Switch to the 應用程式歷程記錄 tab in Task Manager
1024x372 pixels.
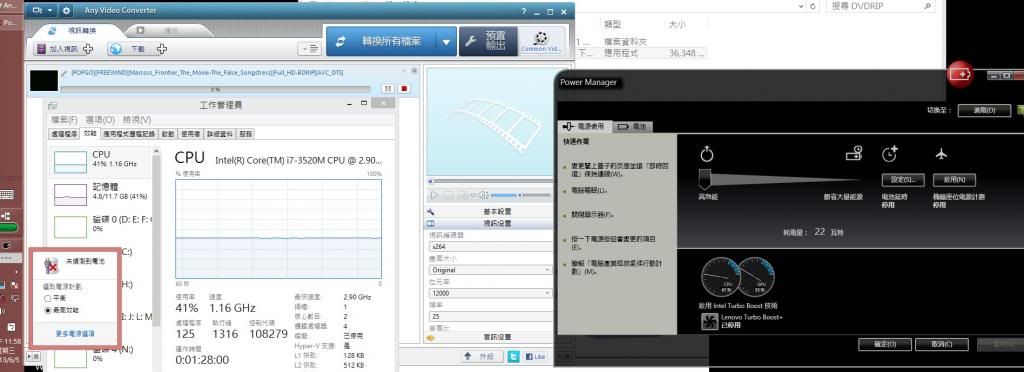point(129,134)
